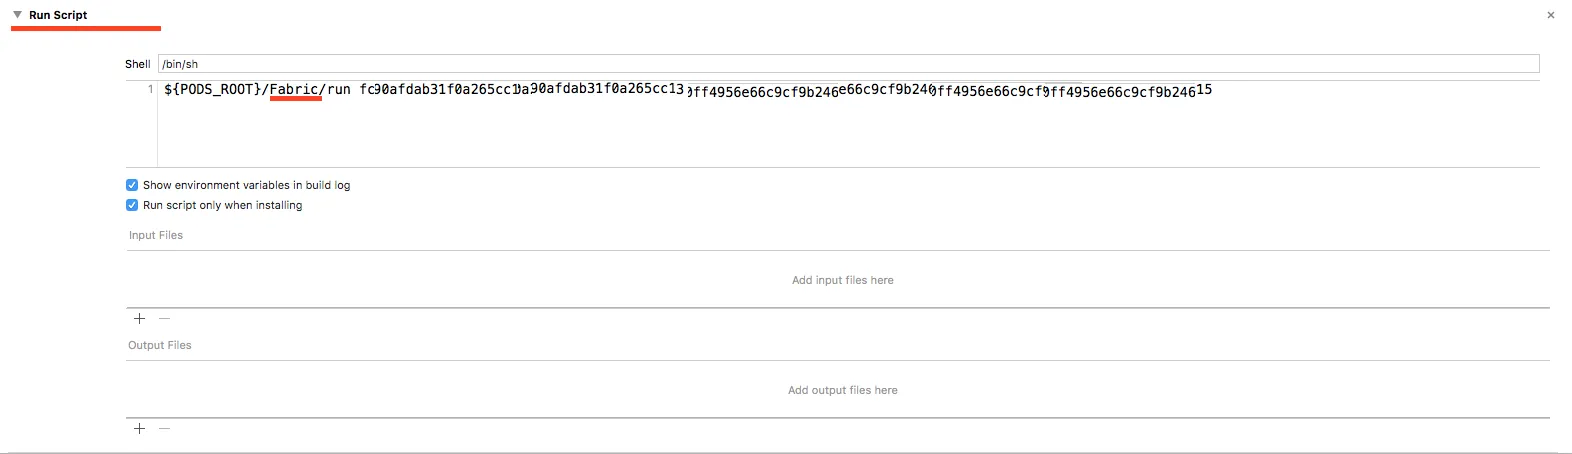Click the Input Files section header
Screen dimensions: 1572x454
click(x=156, y=235)
